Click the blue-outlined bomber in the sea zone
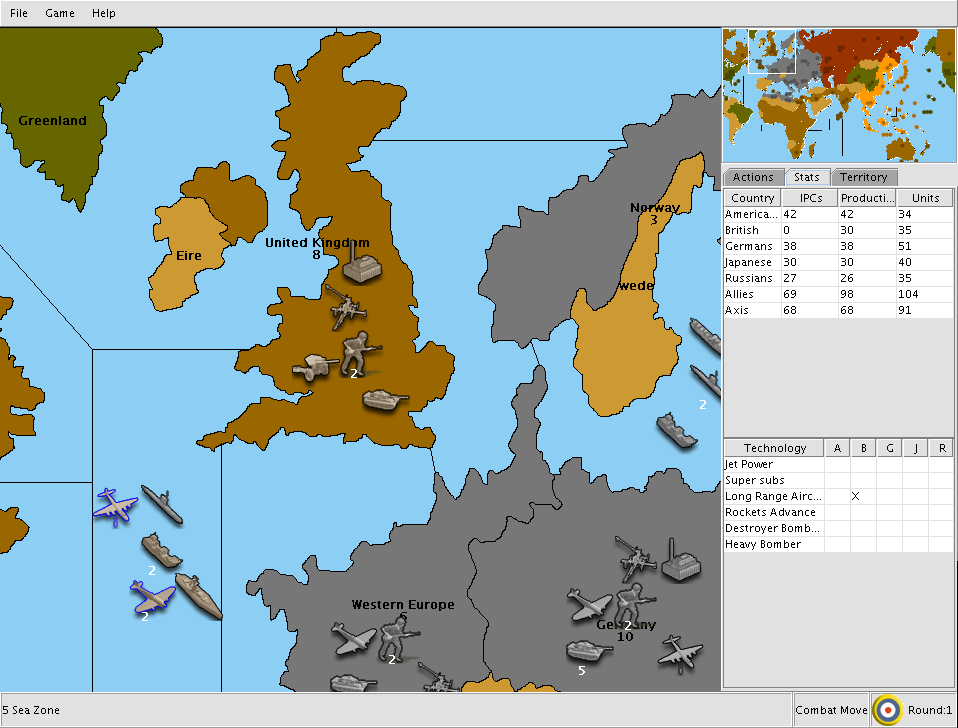 [115, 507]
